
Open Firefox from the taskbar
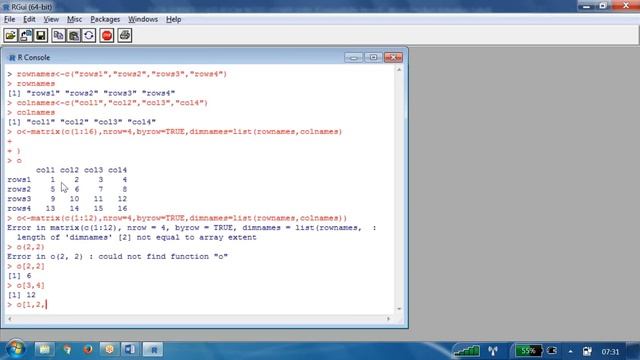tap(88, 349)
